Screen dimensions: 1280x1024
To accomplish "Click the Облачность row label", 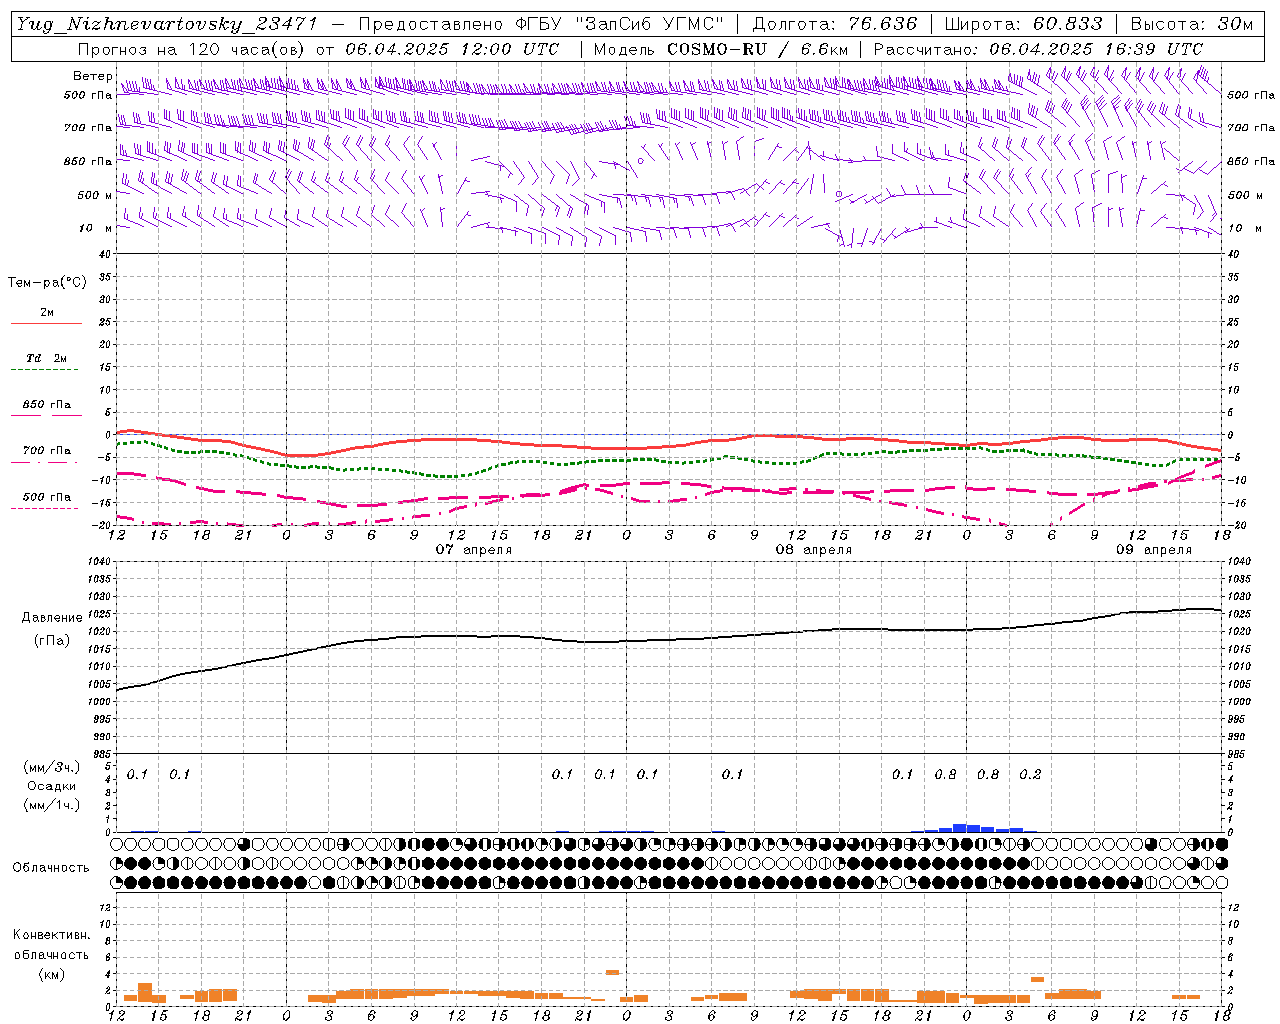I will [51, 868].
